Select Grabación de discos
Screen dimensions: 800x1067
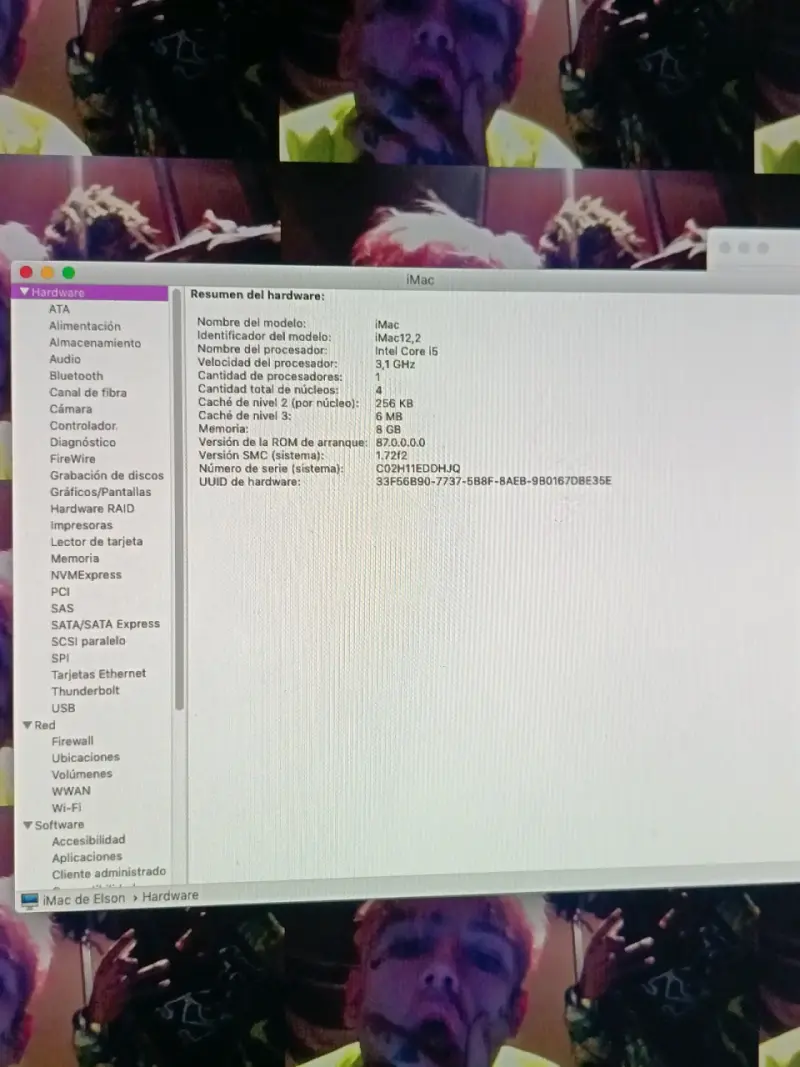coord(107,475)
